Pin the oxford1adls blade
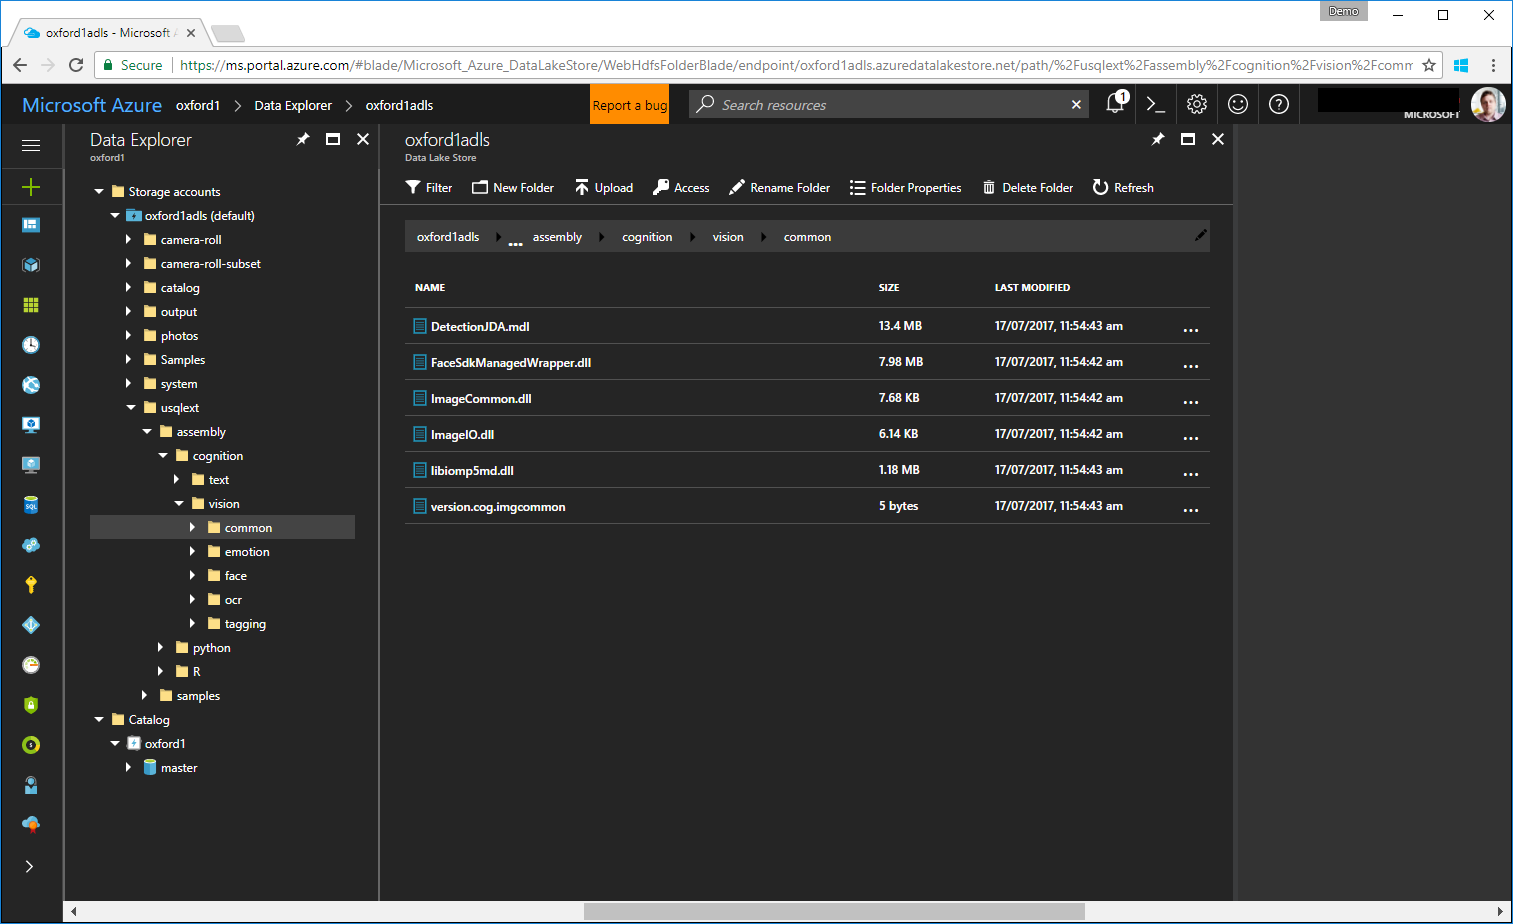Viewport: 1513px width, 924px height. pyautogui.click(x=1158, y=139)
